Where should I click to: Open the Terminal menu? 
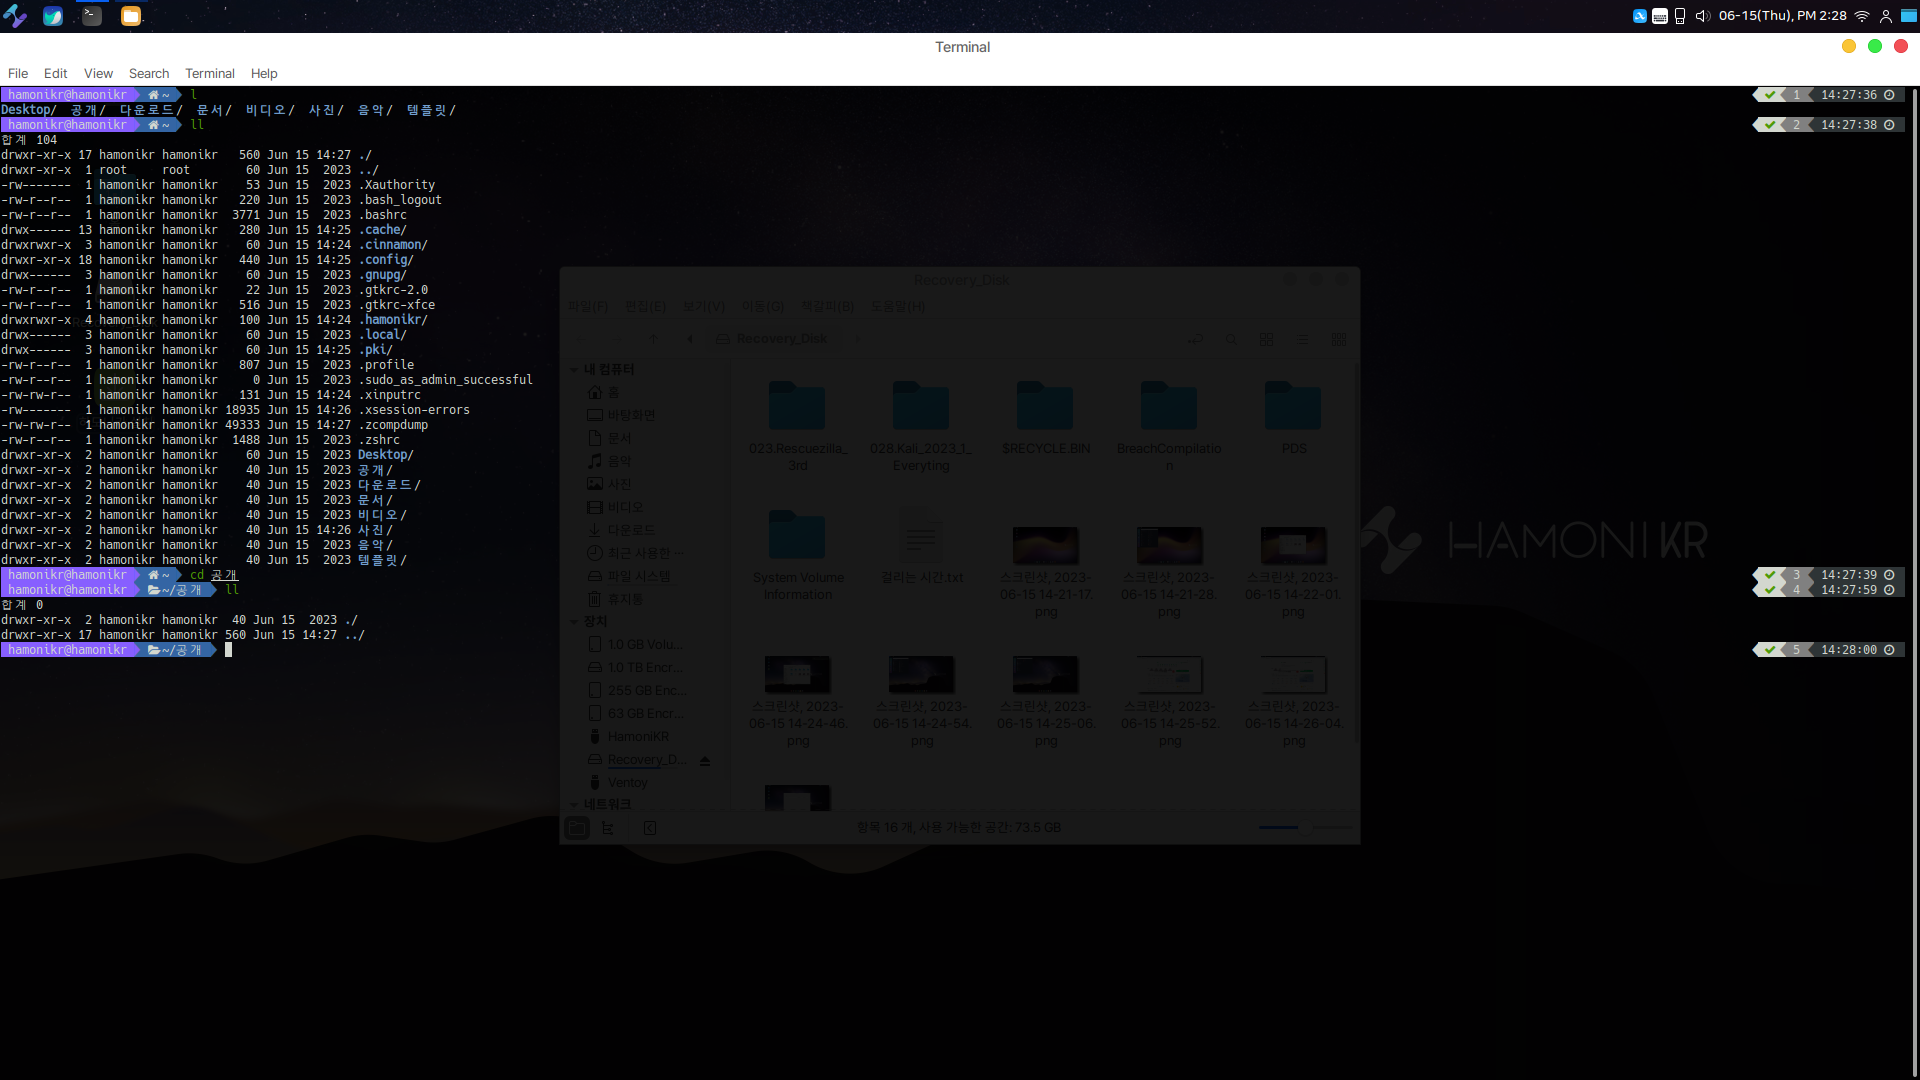209,74
